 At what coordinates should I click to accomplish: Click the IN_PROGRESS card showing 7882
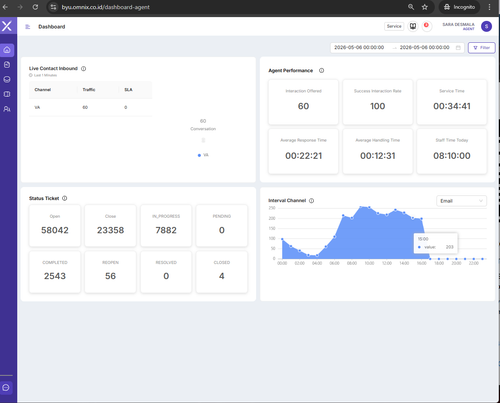[x=166, y=226]
